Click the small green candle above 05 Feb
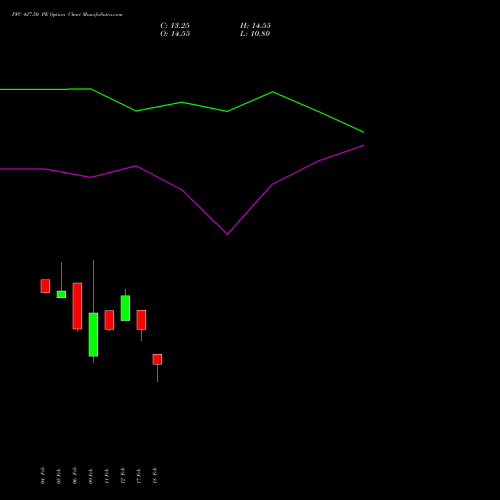The height and width of the screenshot is (500, 500). [61, 294]
